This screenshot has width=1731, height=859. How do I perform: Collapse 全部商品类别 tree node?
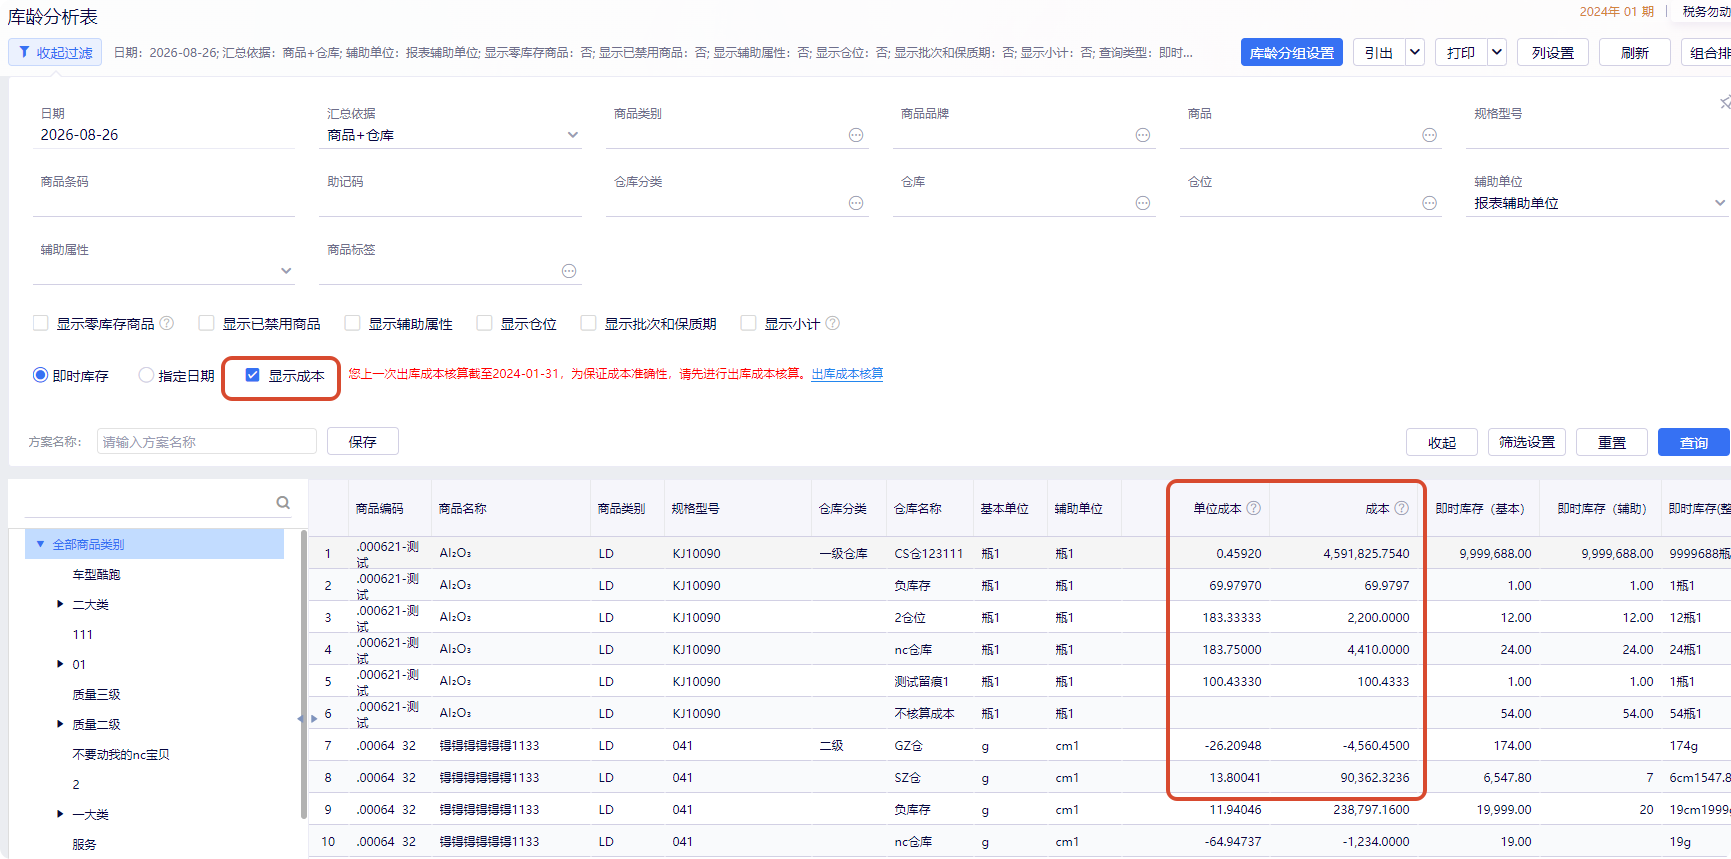[x=40, y=544]
